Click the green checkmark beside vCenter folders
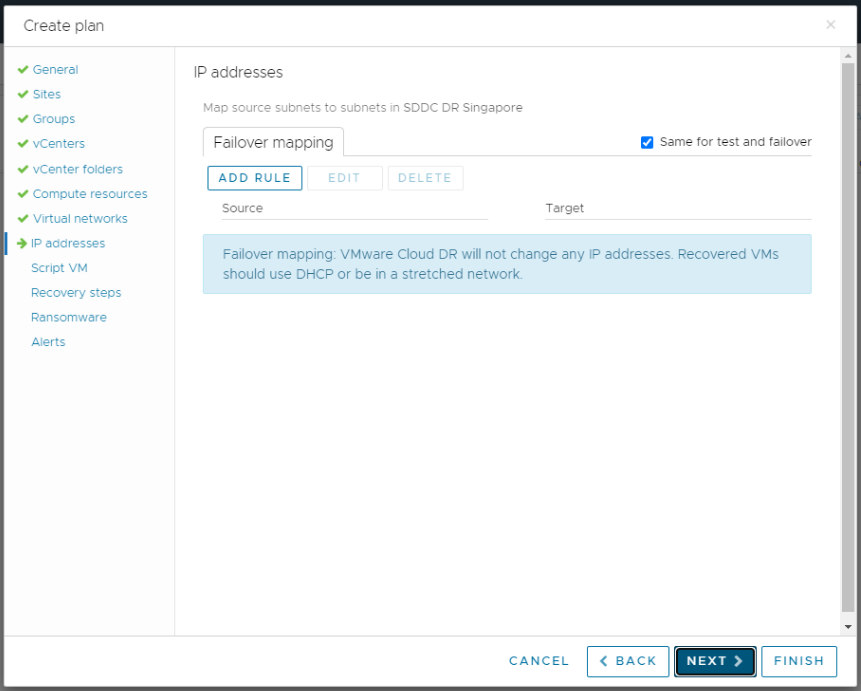The image size is (861, 691). click(x=23, y=169)
